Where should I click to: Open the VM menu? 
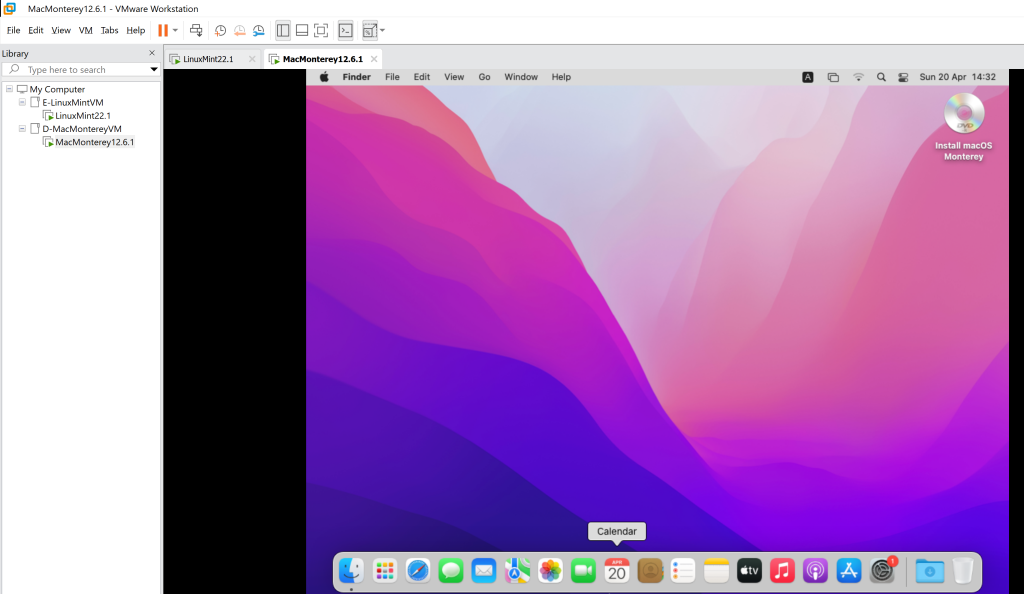tap(86, 30)
